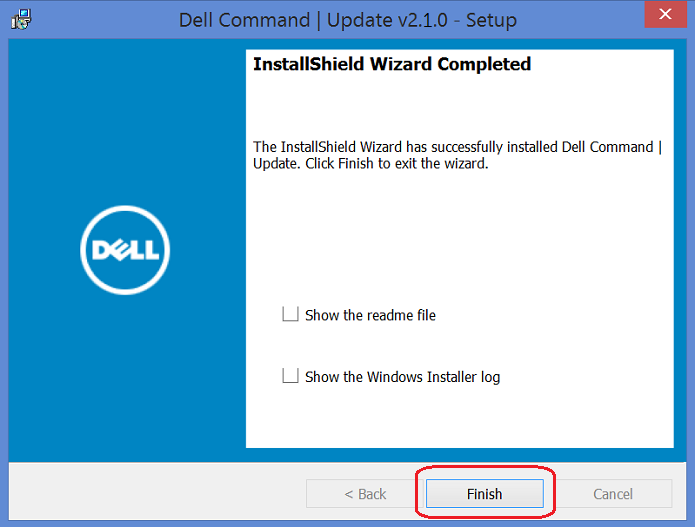Click the blue panel below the Dell logo
This screenshot has width=695, height=527.
coord(125,380)
